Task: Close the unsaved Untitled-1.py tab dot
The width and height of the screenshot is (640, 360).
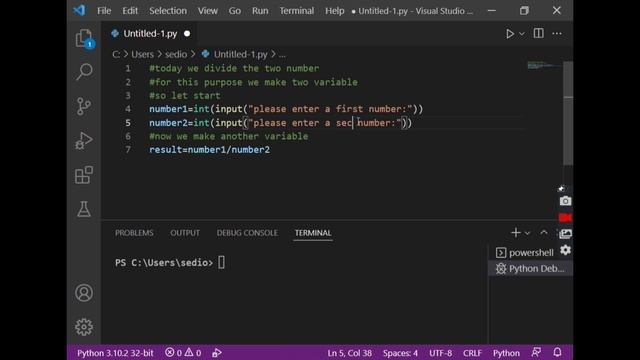Action: coord(187,33)
